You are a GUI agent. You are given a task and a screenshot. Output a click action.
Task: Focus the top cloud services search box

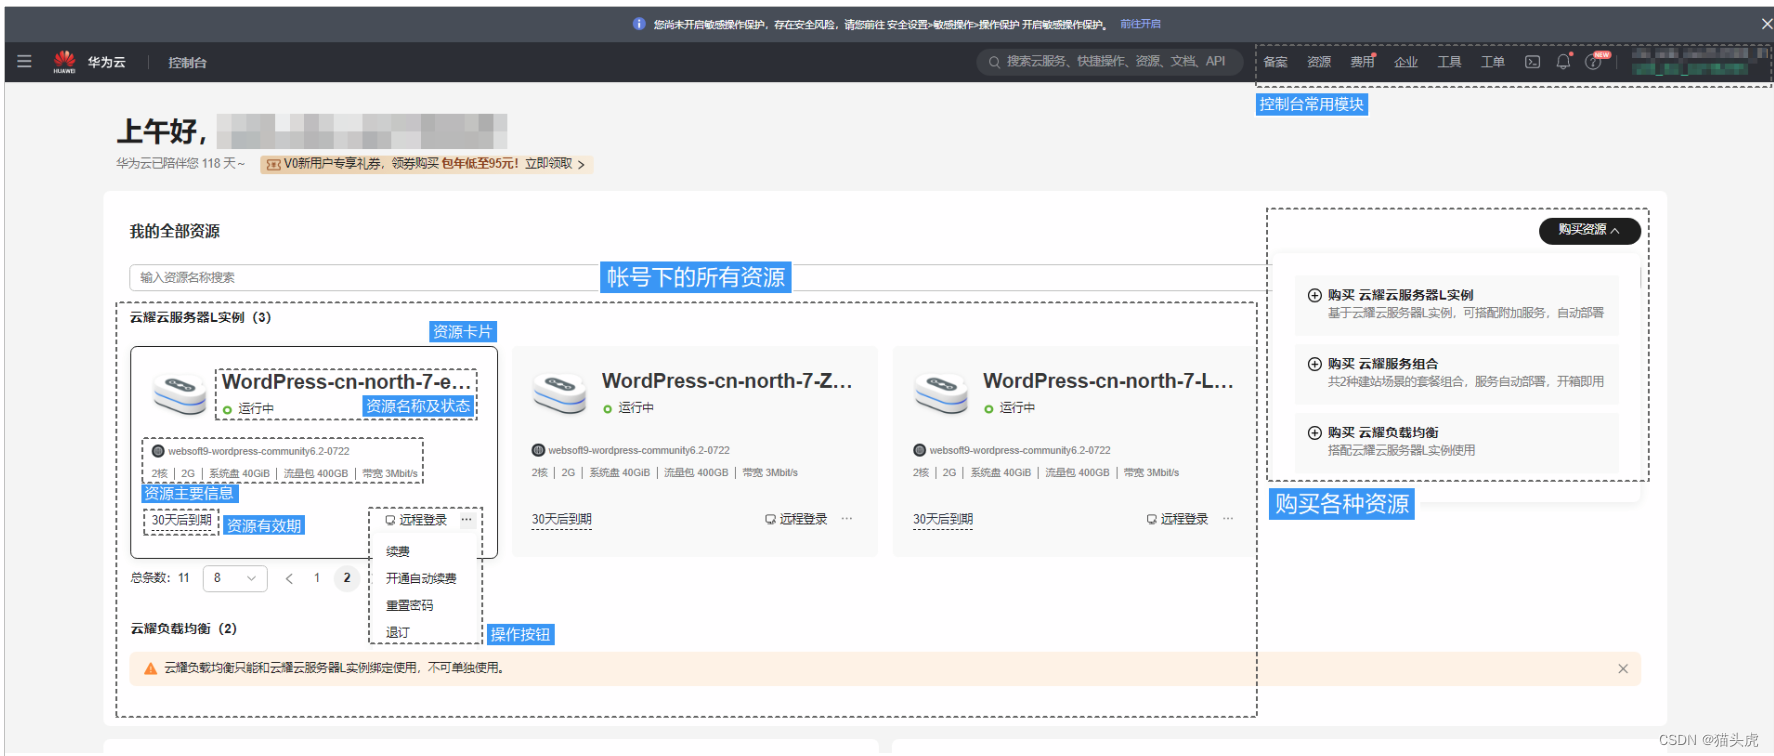tap(1109, 62)
